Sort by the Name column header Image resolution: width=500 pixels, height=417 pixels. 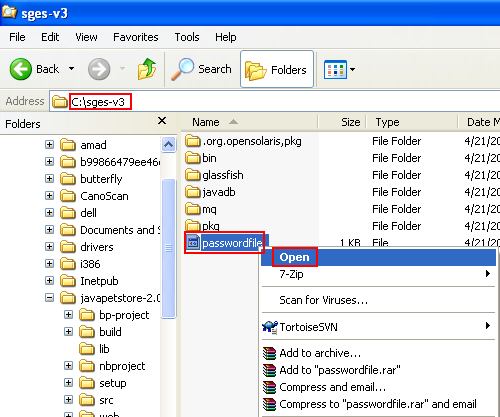click(x=249, y=122)
